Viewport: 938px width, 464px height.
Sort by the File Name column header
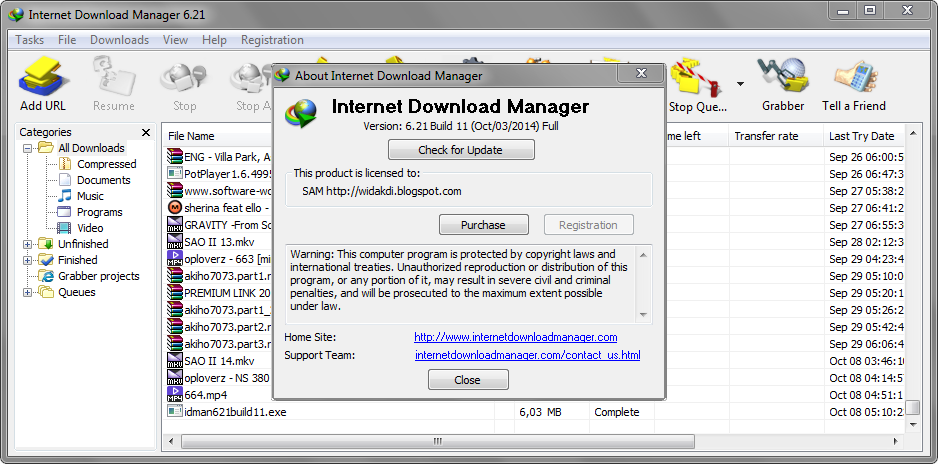tap(191, 136)
